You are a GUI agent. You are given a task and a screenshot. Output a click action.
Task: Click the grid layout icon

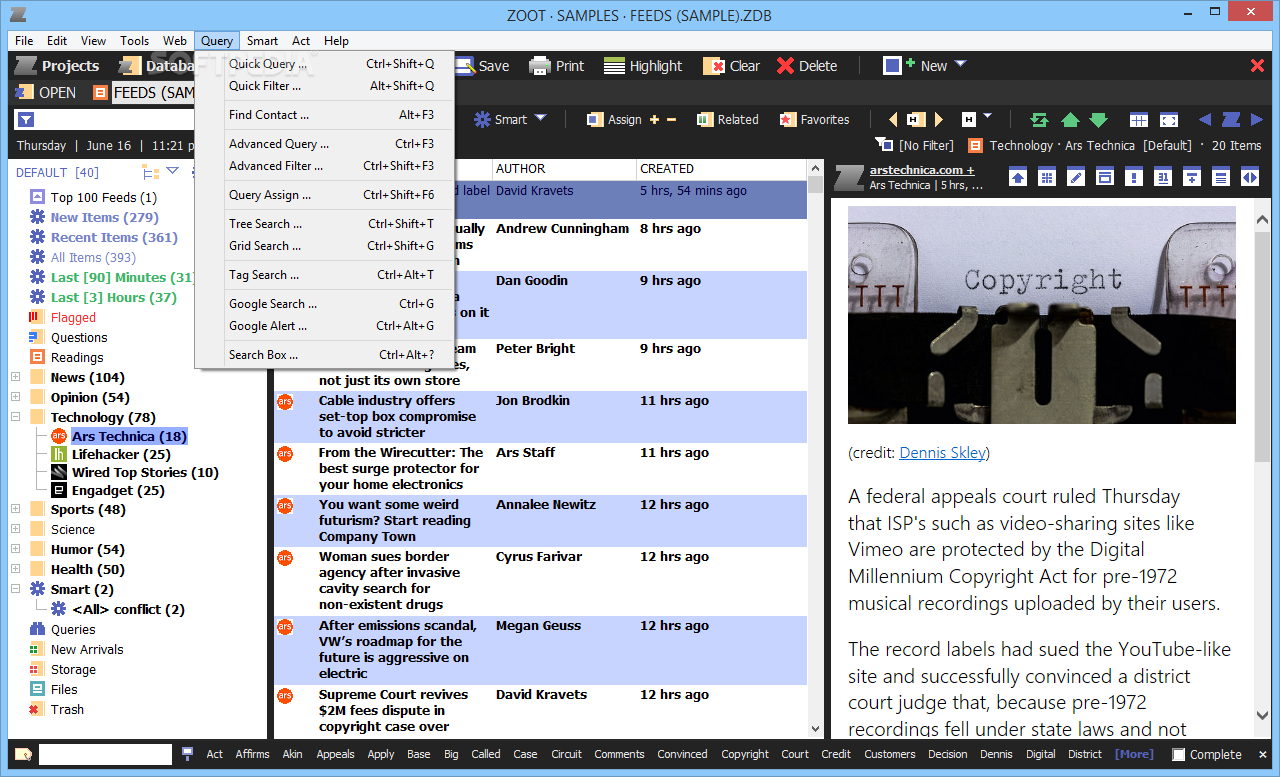click(1139, 120)
